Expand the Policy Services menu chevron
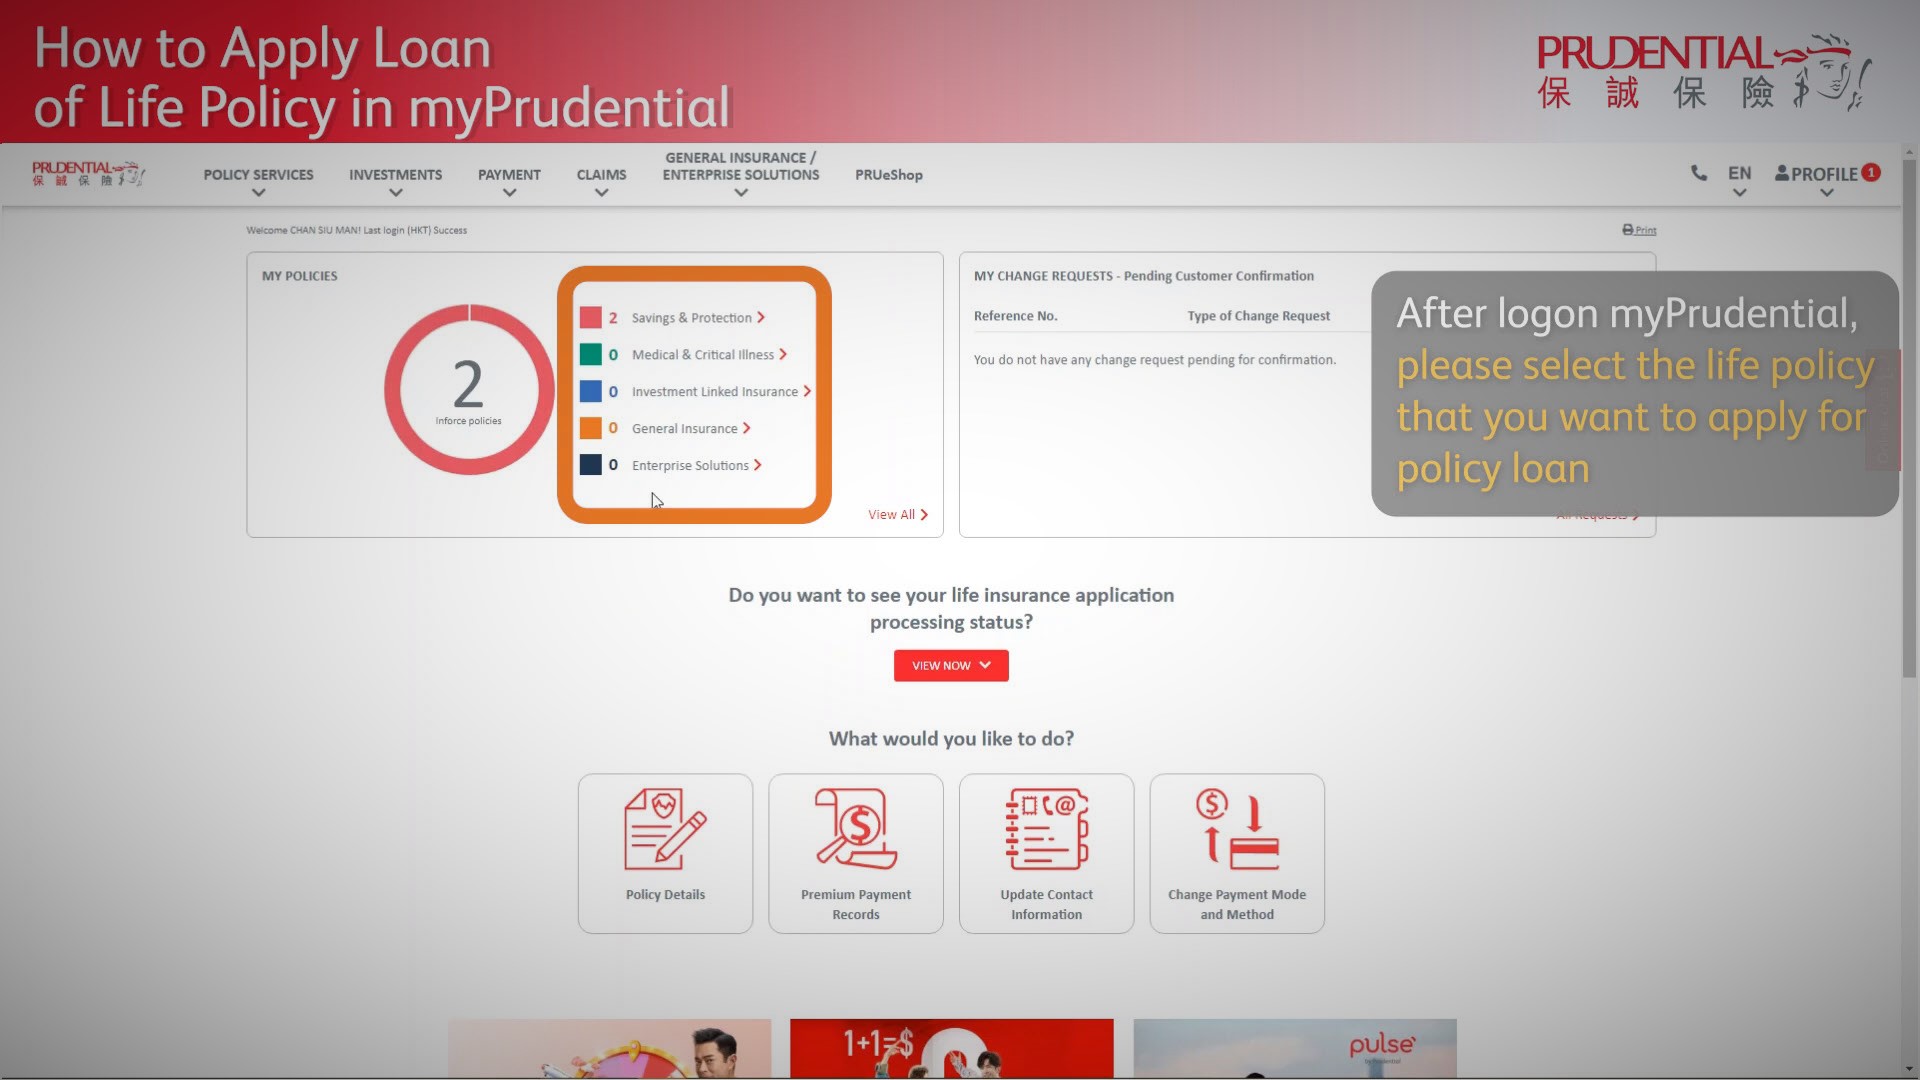Viewport: 1920px width, 1080px height. [259, 193]
